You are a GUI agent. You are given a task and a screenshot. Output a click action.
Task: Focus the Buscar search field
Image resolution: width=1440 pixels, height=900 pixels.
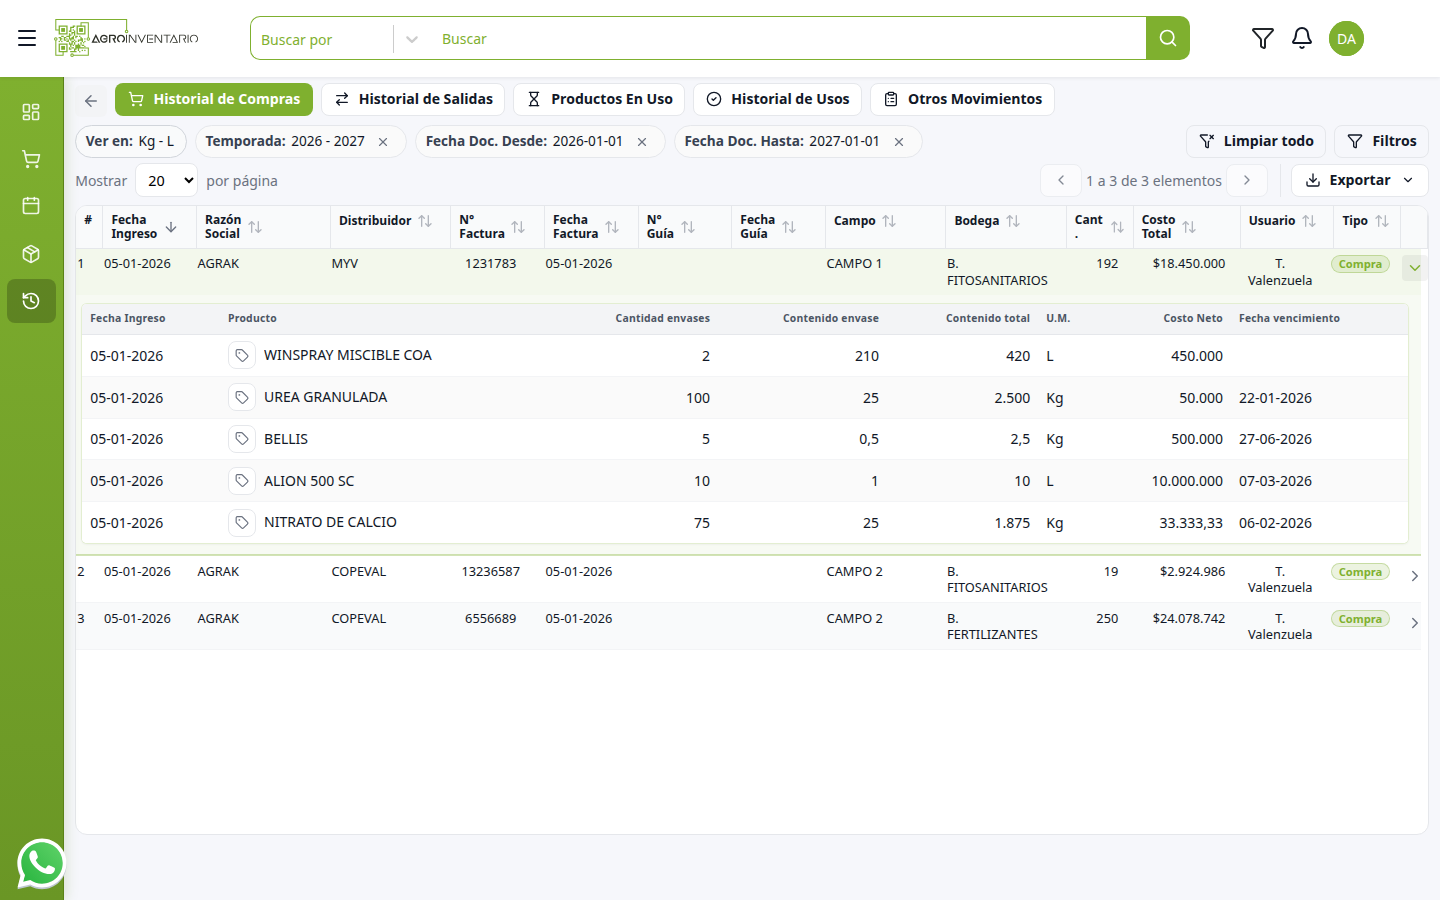pos(786,39)
